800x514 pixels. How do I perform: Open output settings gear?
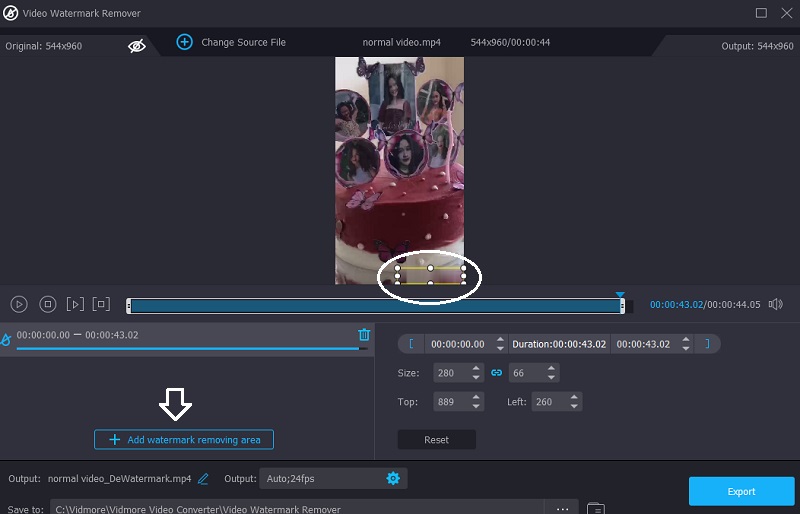393,479
